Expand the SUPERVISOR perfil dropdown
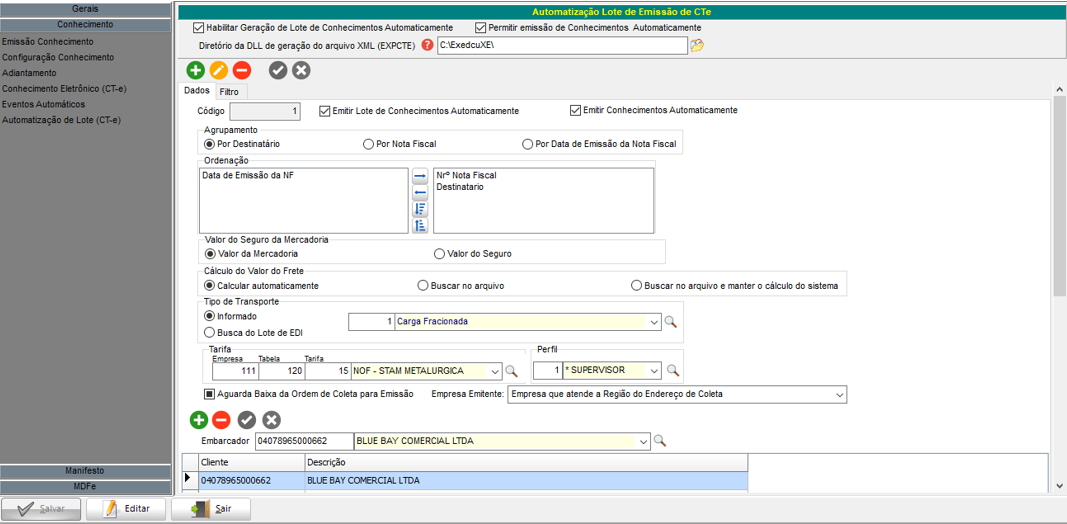 point(654,371)
